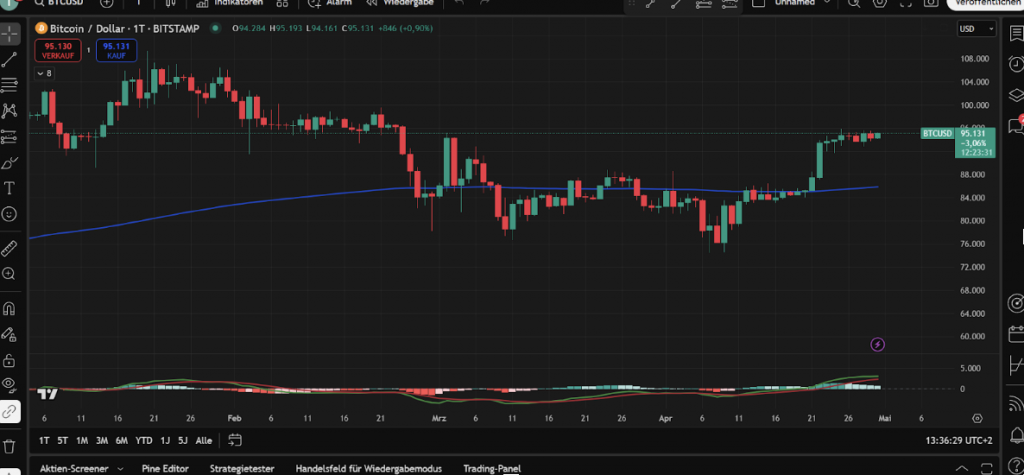Open the Pine Editor tab
The image size is (1024, 475).
click(x=166, y=468)
